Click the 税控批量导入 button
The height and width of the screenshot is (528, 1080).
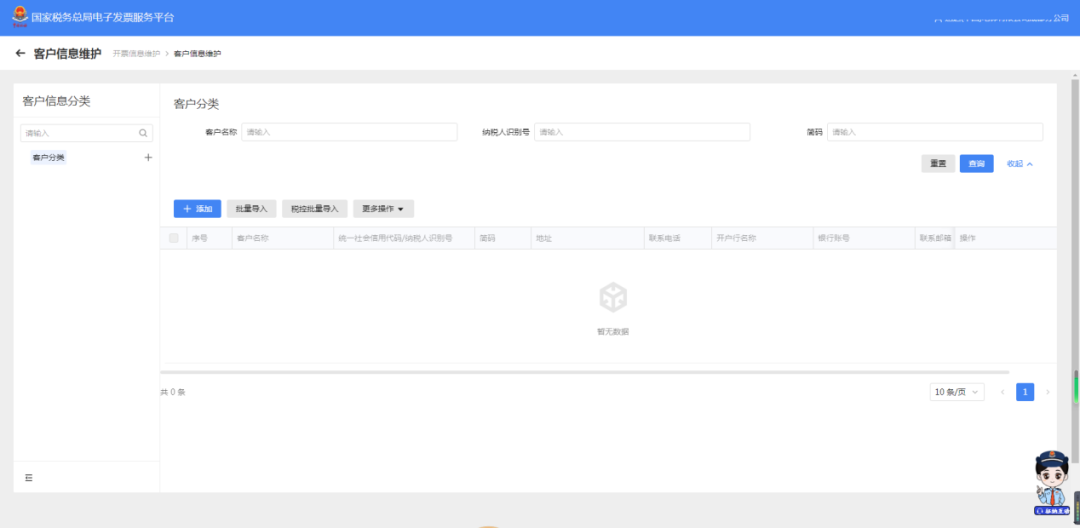pos(315,209)
